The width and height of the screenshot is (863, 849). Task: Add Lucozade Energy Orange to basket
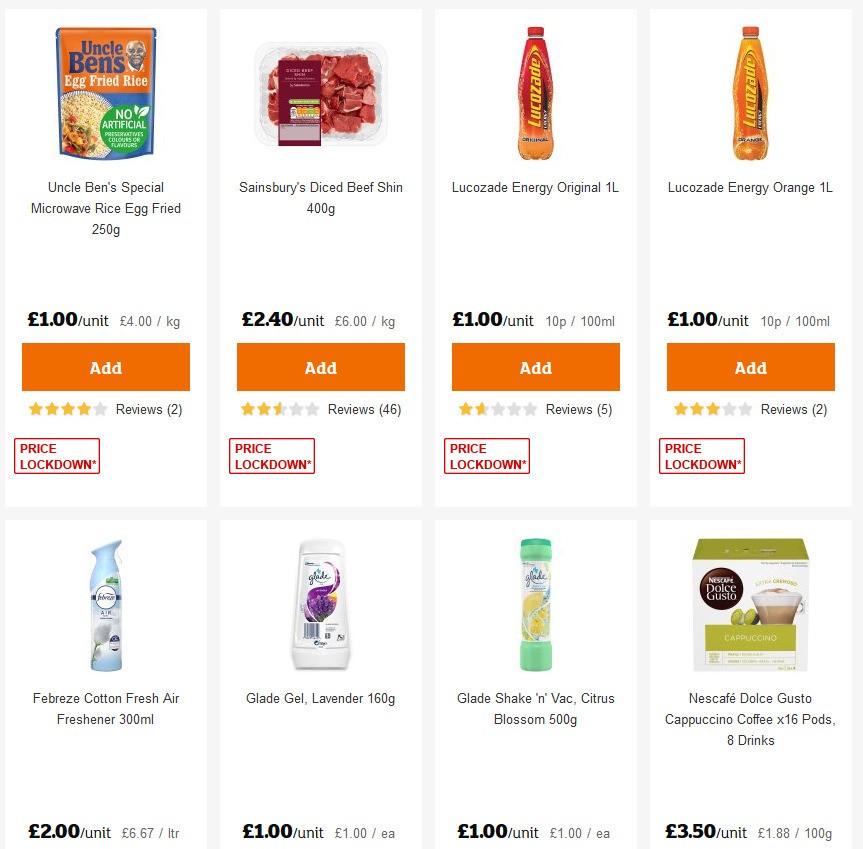(x=750, y=367)
